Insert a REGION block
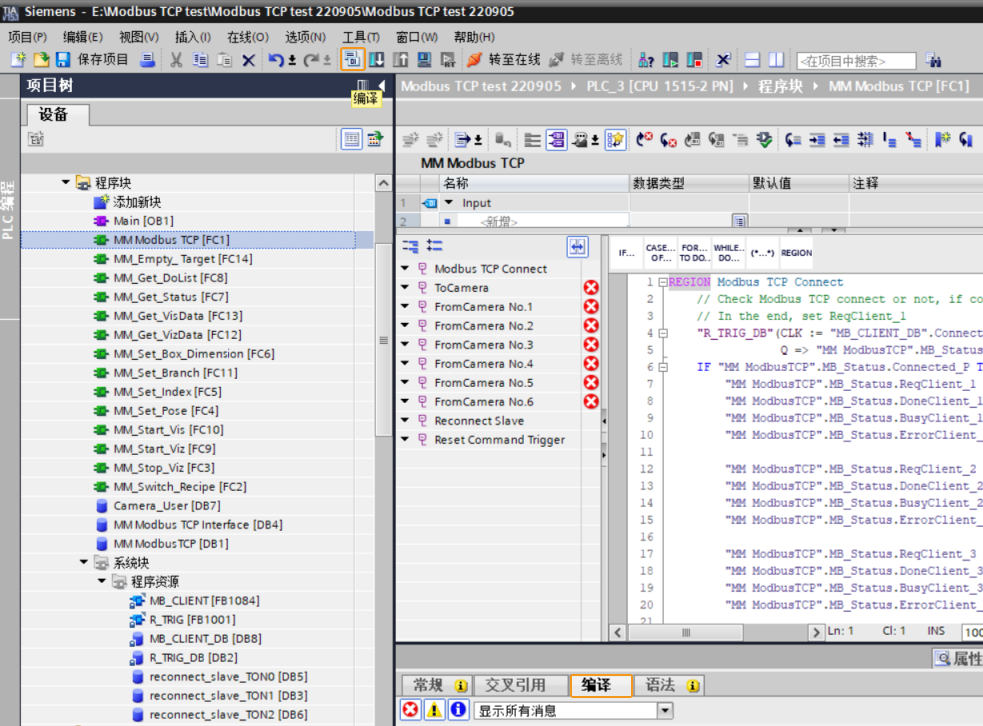 click(796, 252)
